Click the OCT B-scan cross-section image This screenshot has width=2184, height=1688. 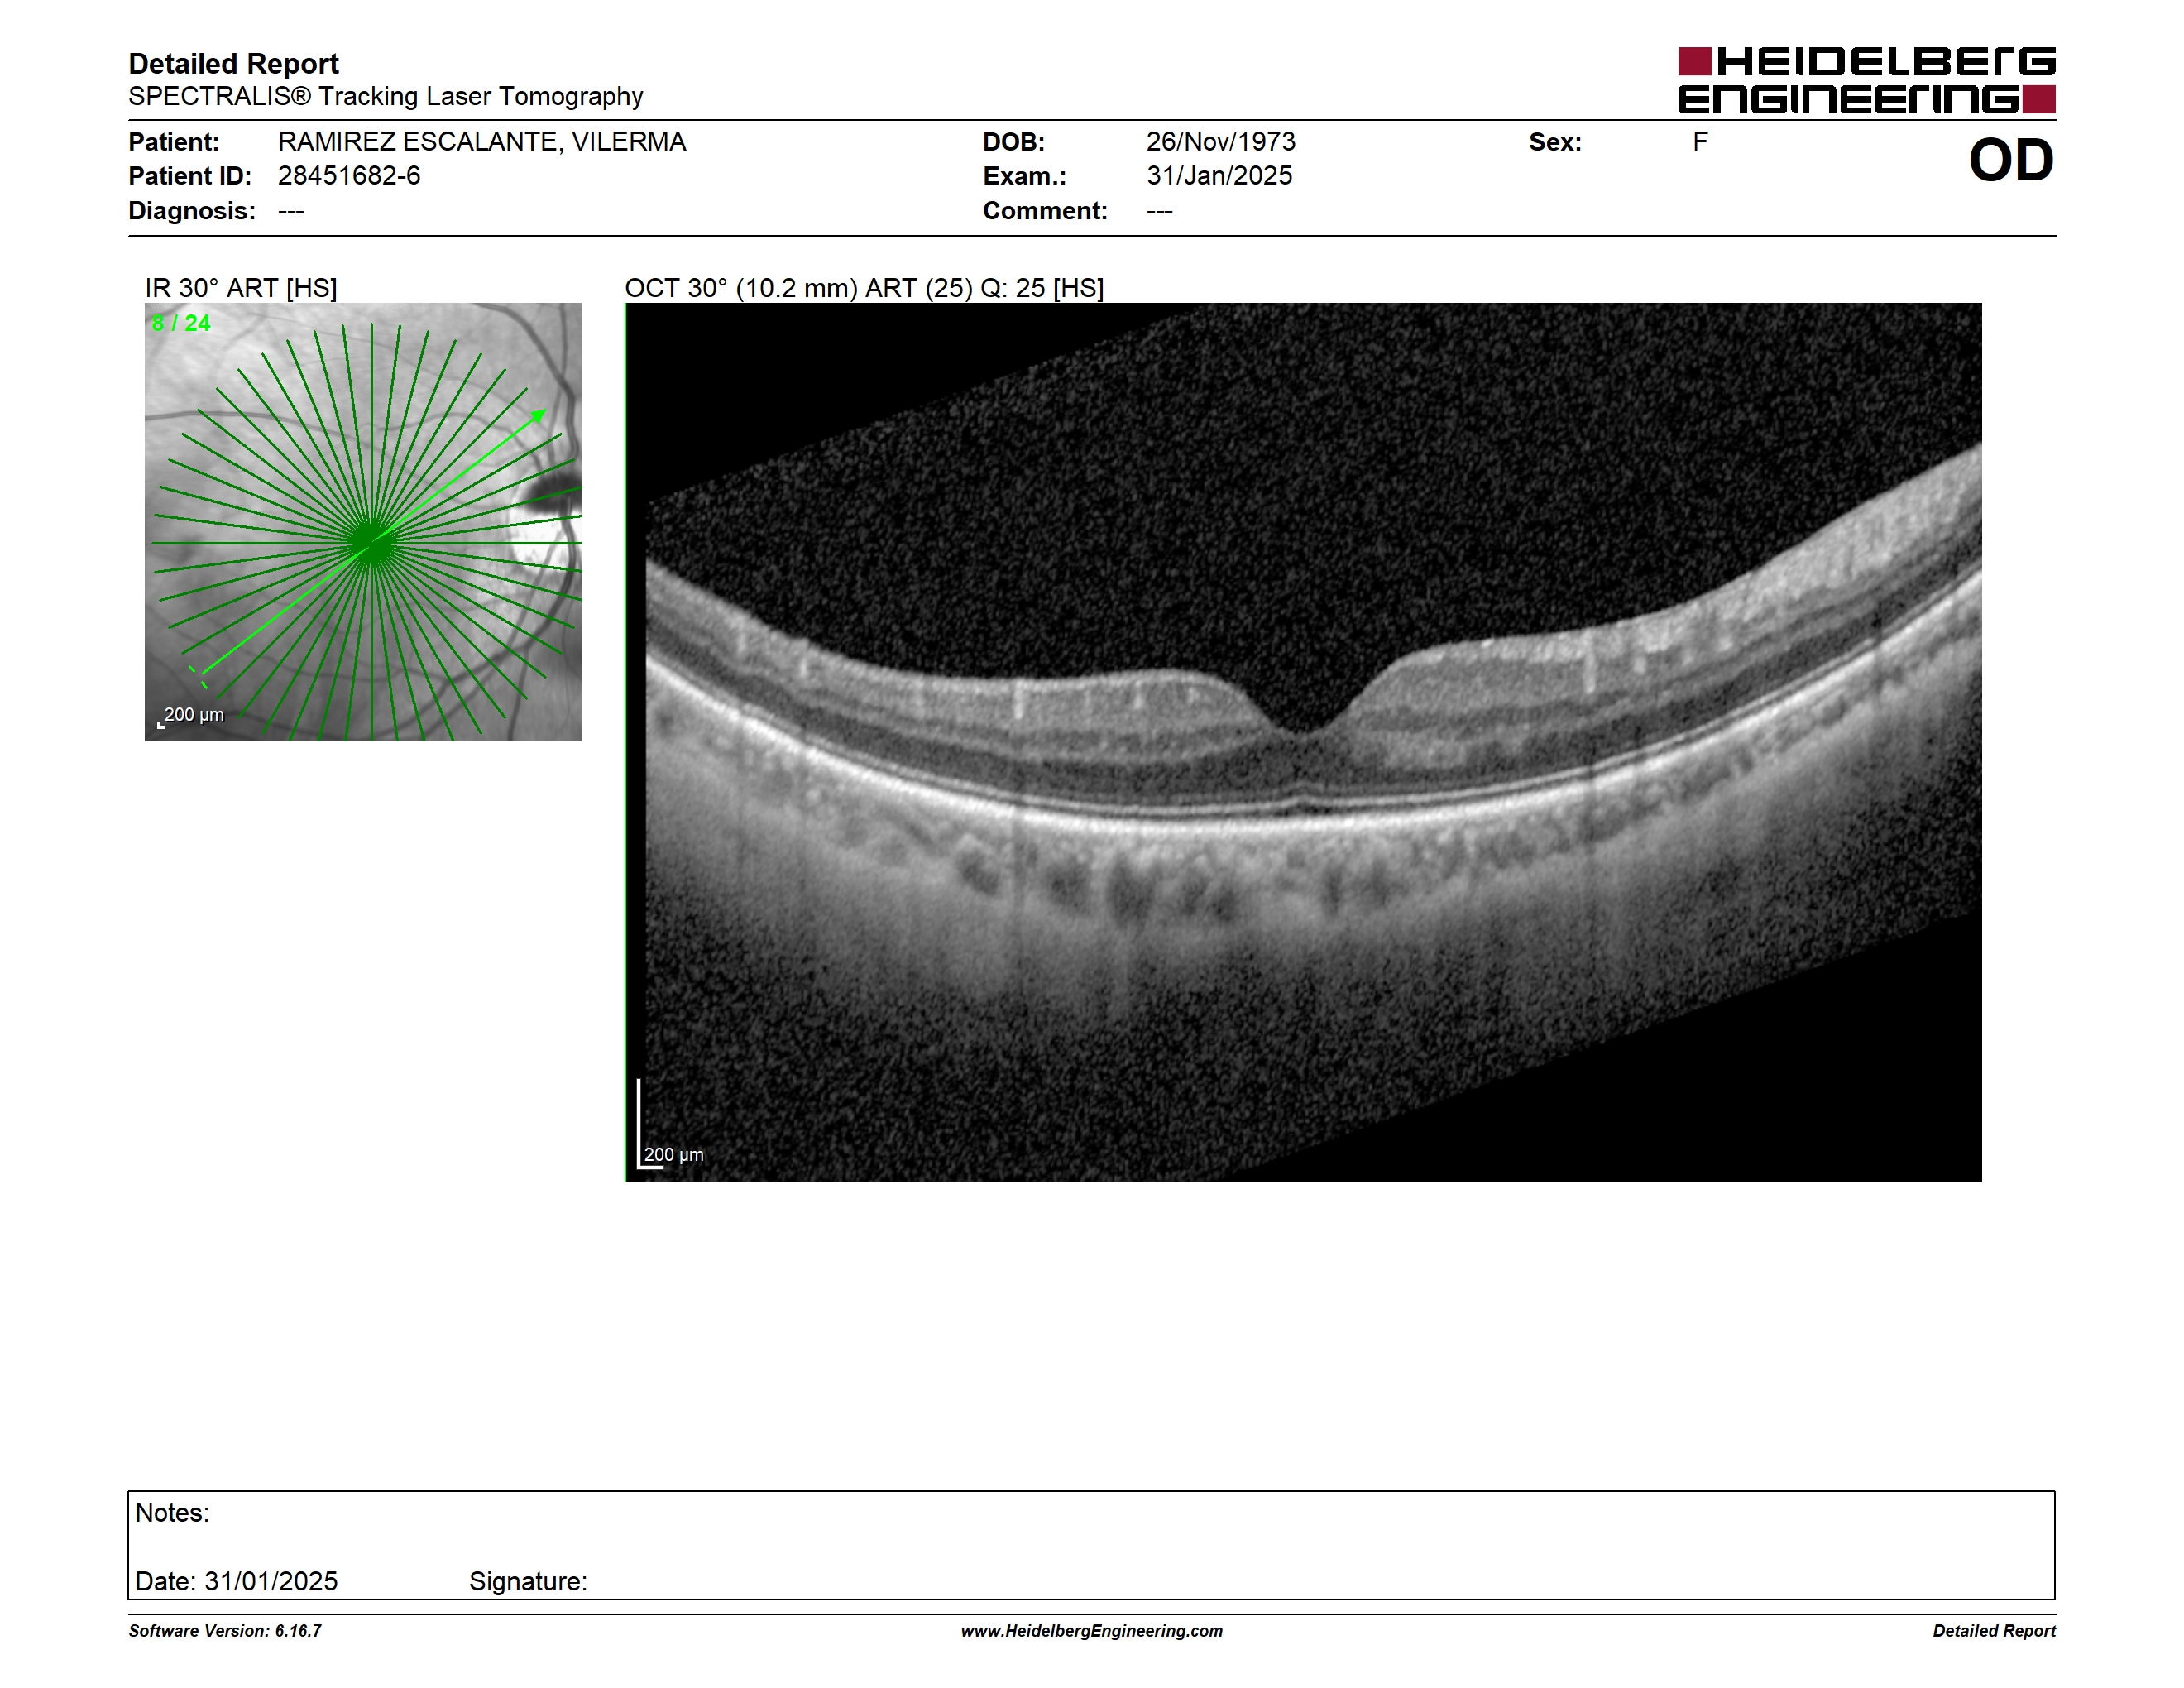pyautogui.click(x=1303, y=742)
